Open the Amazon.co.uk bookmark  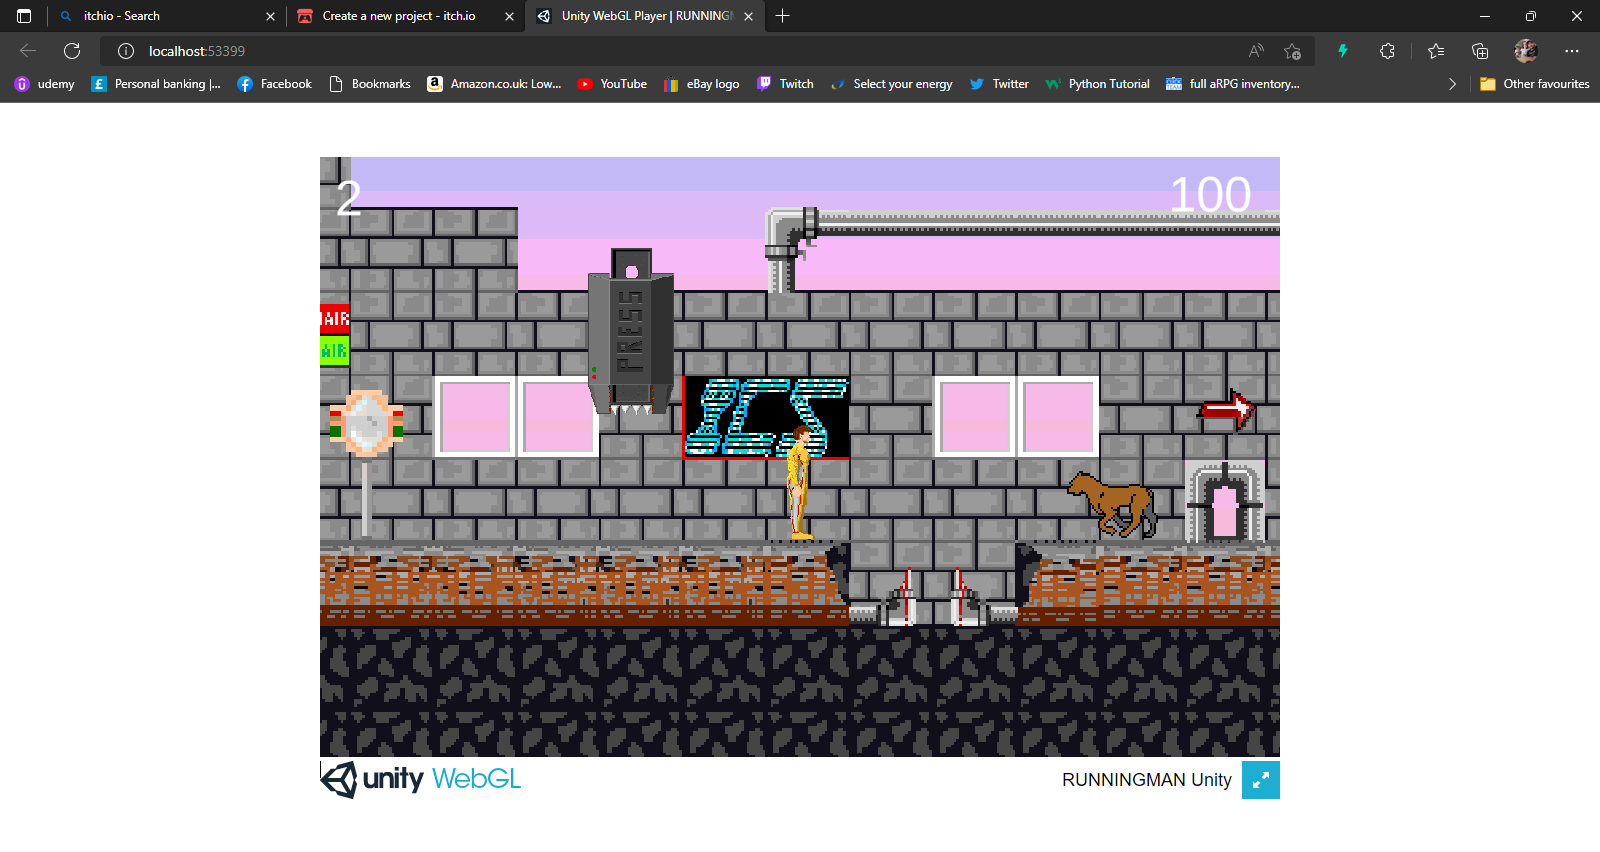pyautogui.click(x=494, y=84)
